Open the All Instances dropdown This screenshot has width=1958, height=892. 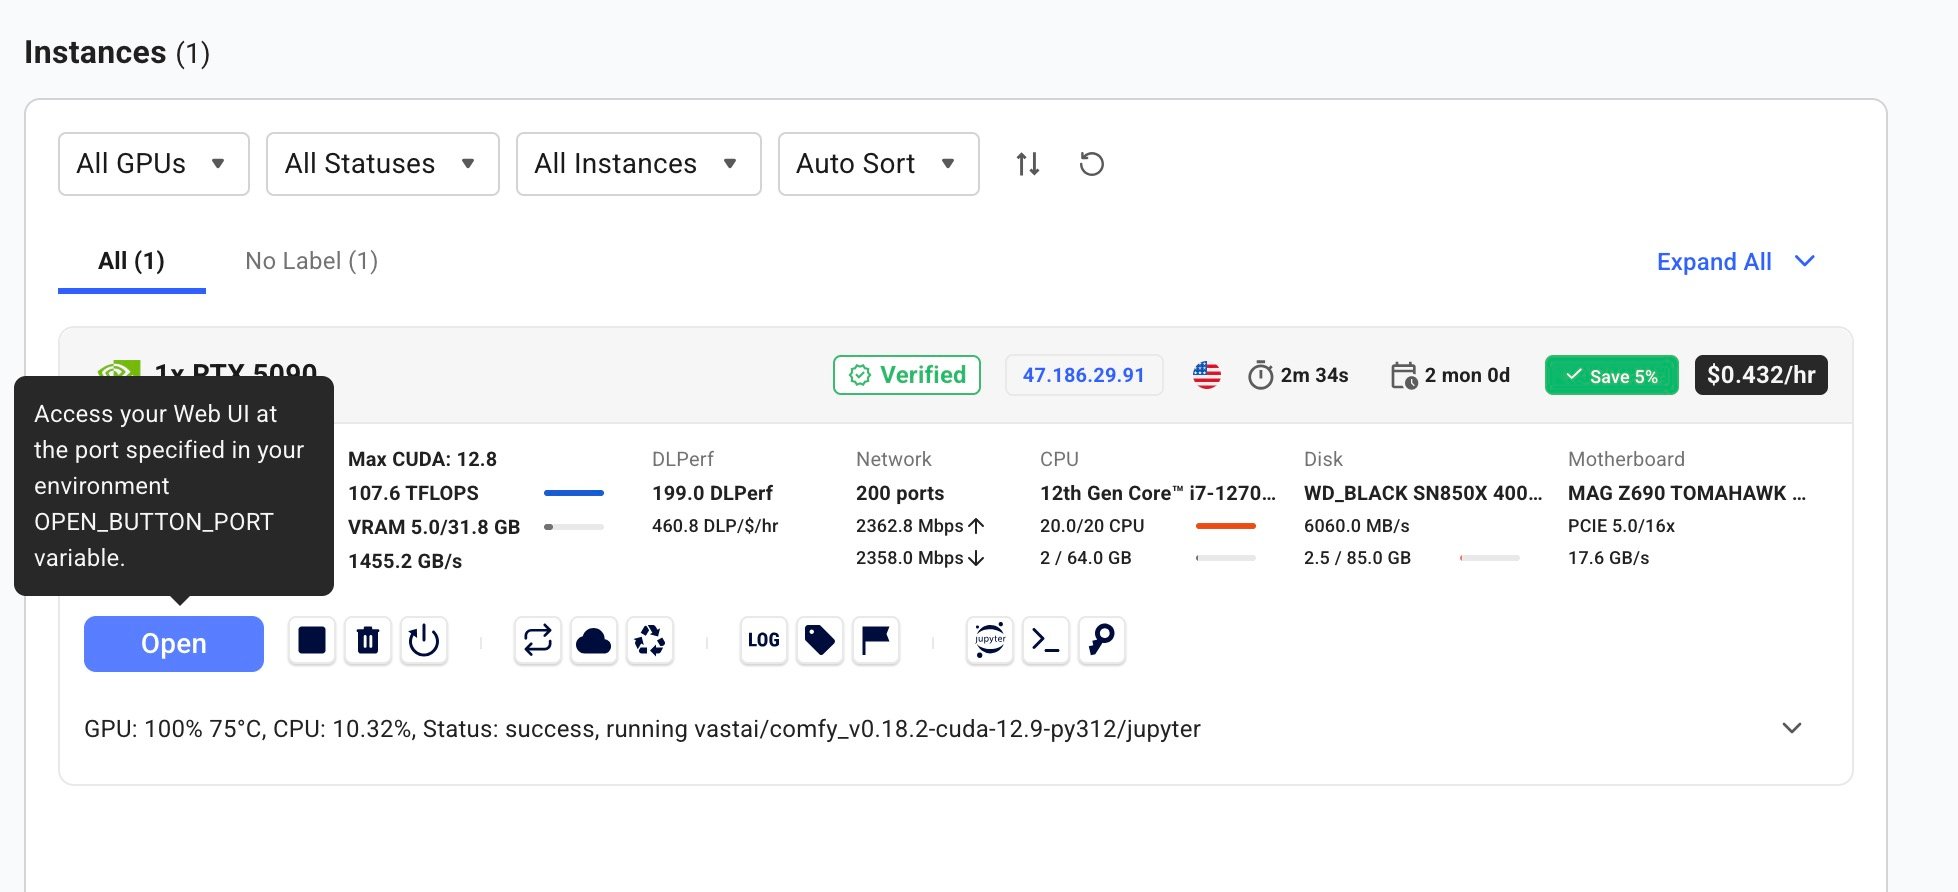click(639, 164)
